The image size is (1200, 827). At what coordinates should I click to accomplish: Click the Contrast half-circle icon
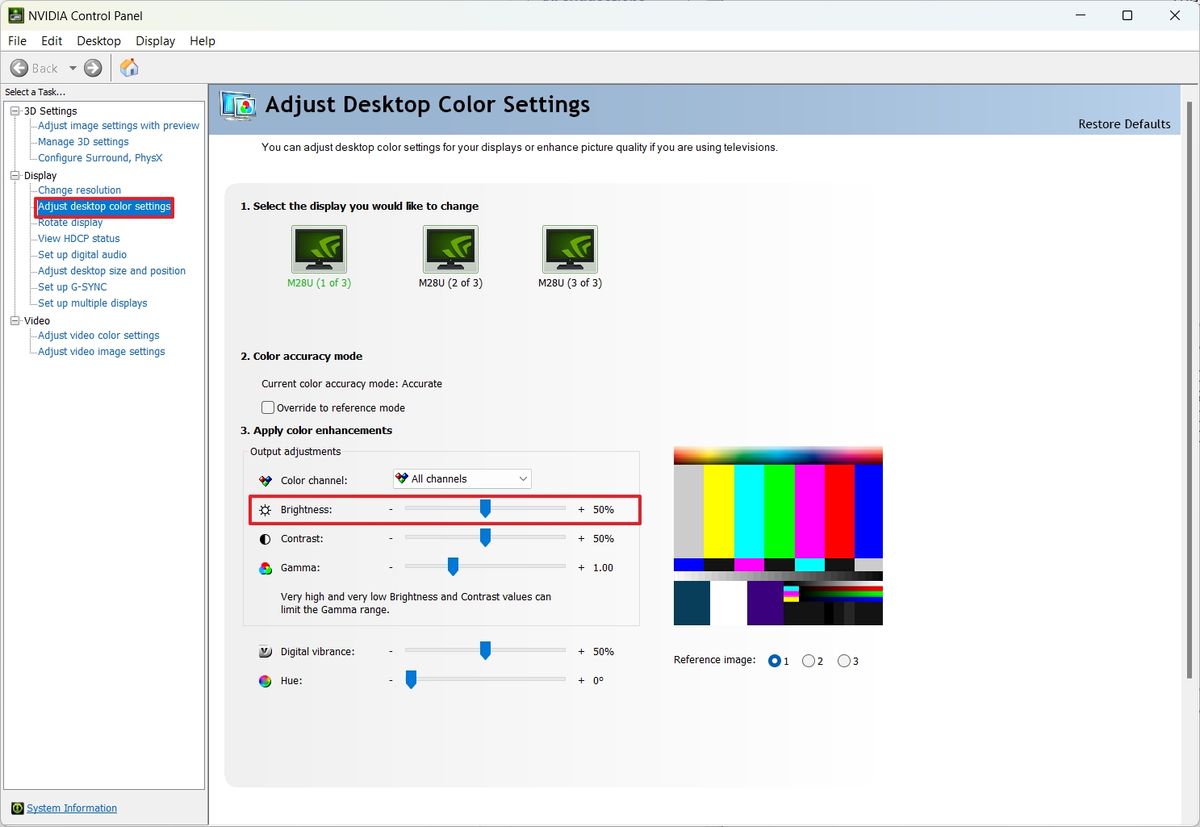264,538
